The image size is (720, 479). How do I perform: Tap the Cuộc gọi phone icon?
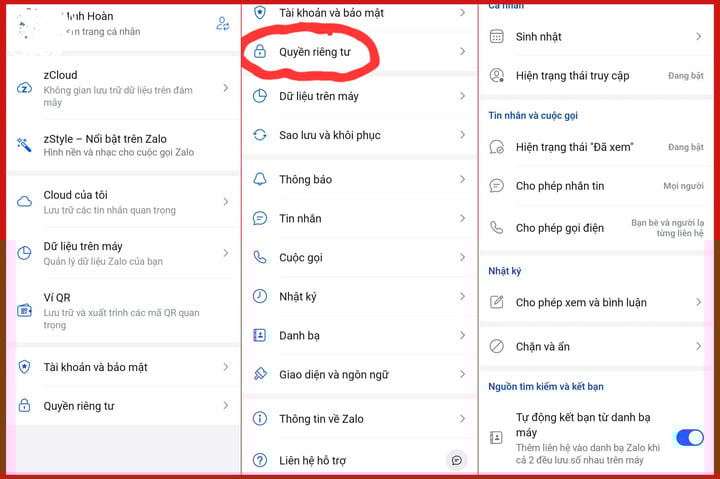(260, 257)
